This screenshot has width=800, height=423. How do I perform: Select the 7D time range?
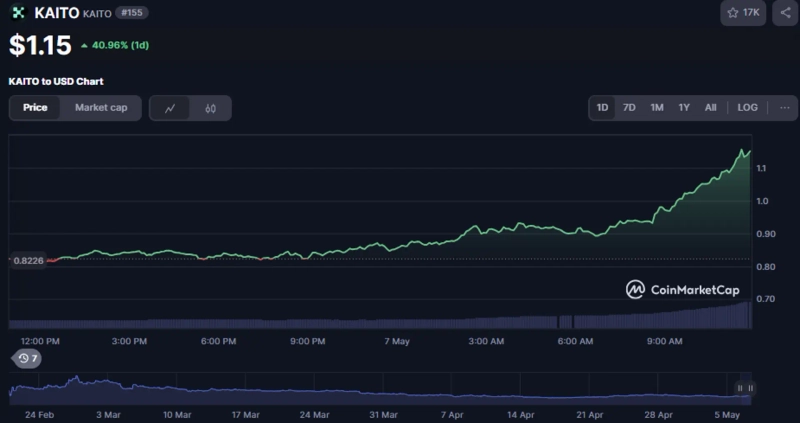[629, 107]
